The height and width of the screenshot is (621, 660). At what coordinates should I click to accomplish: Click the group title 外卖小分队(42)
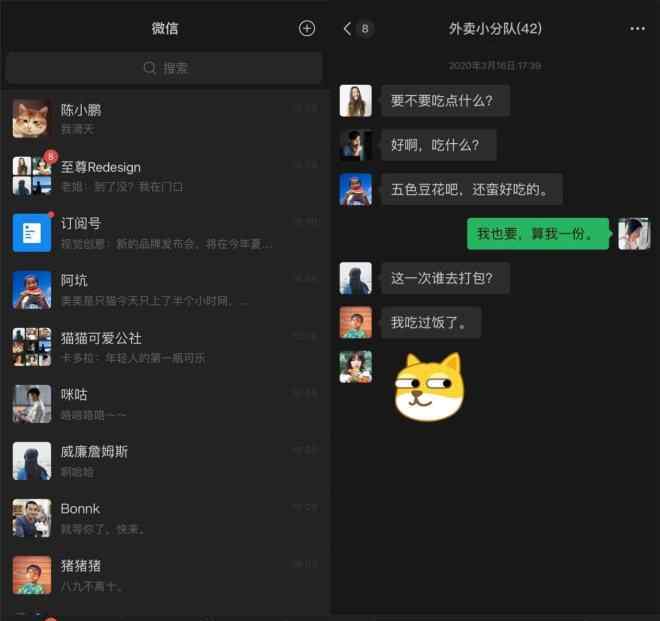click(x=495, y=29)
